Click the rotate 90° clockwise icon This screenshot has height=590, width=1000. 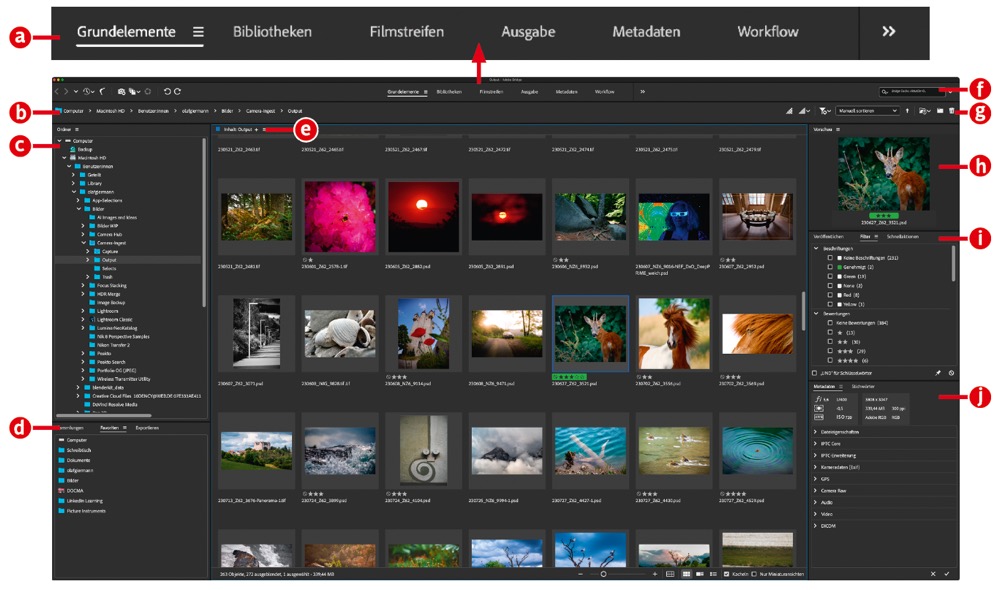coord(178,91)
